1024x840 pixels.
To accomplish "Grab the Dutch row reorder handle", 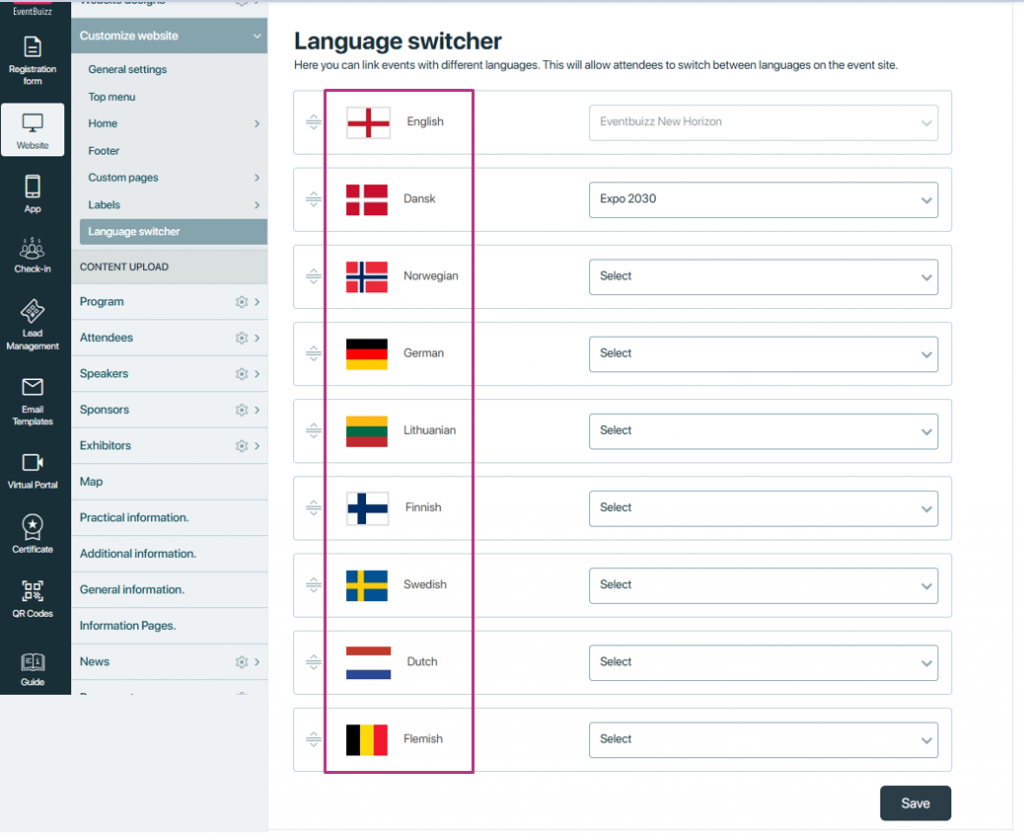I will click(313, 662).
